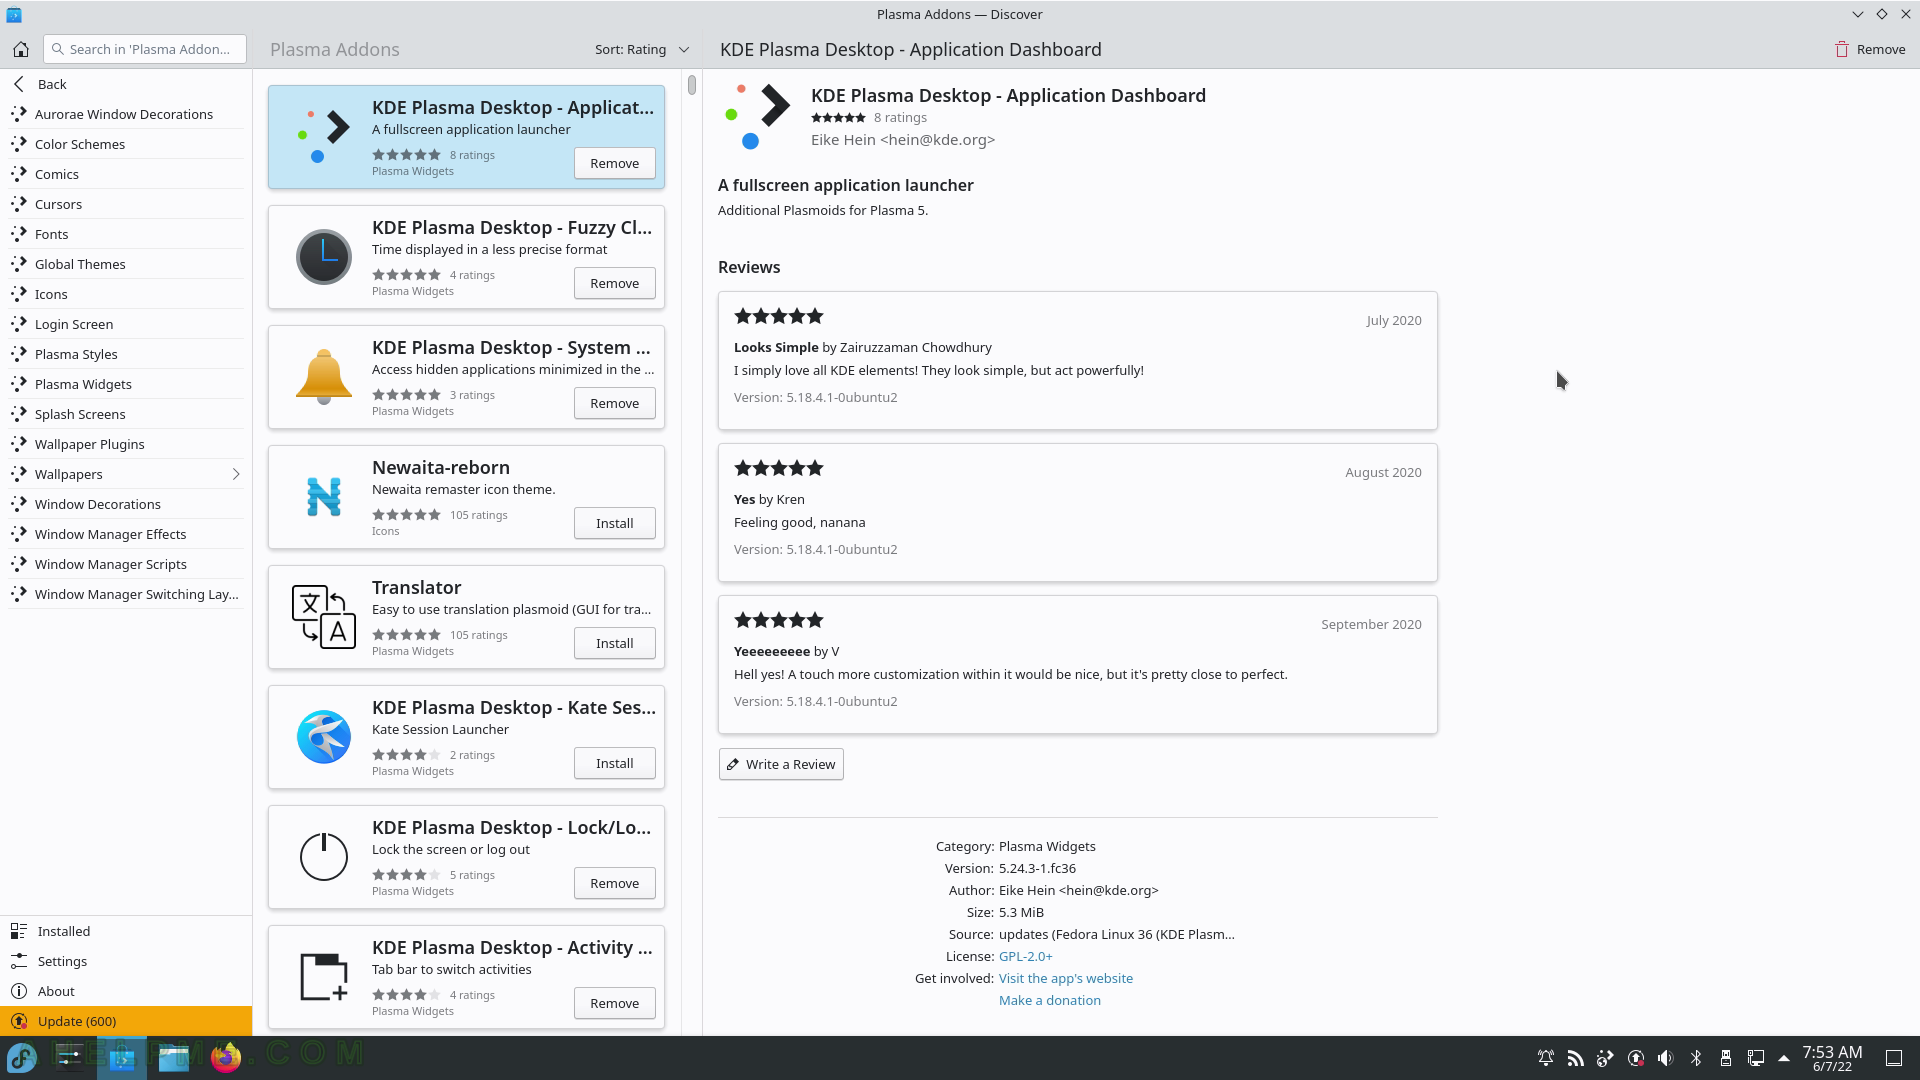Open the clock showing 7:53 AM

1832,1058
